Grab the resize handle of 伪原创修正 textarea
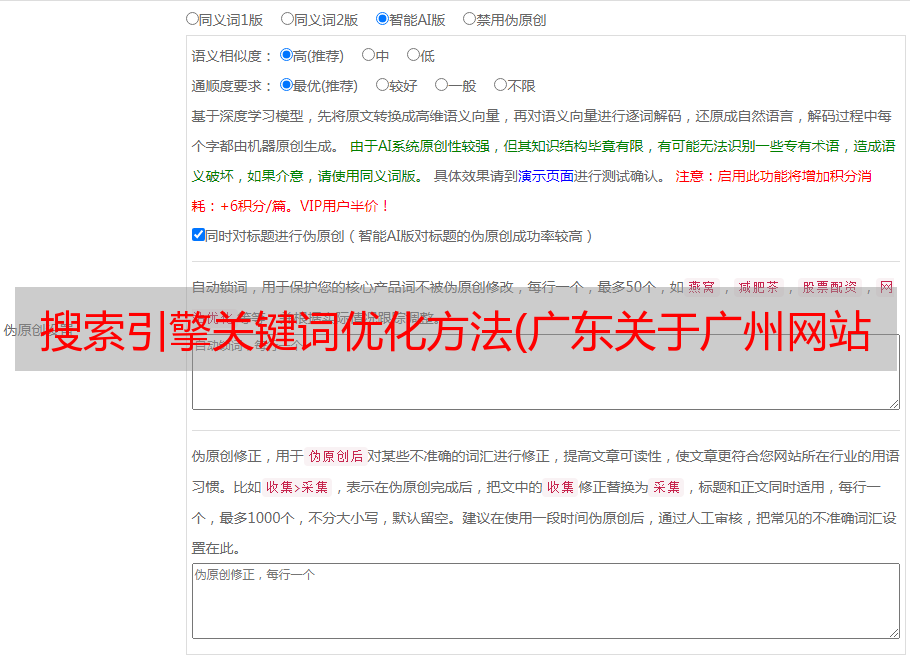 coord(894,633)
